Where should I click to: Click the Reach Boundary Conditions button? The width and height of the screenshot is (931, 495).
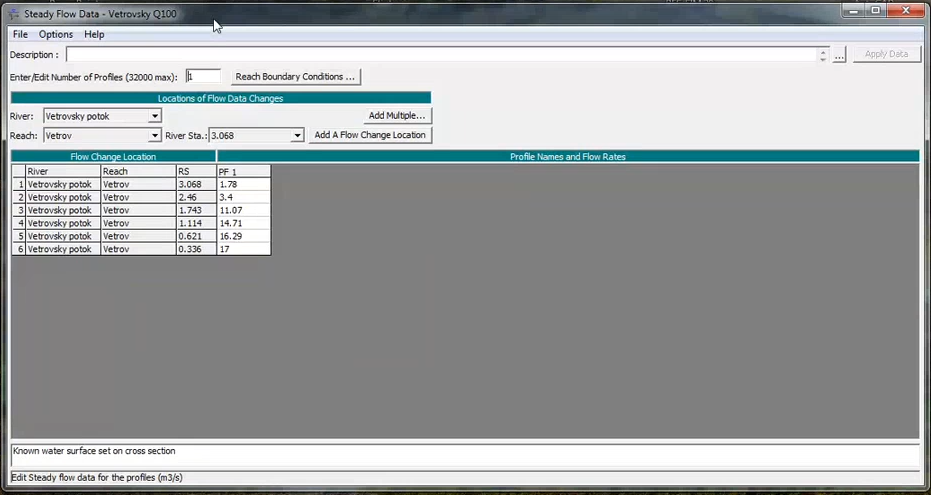click(x=295, y=77)
